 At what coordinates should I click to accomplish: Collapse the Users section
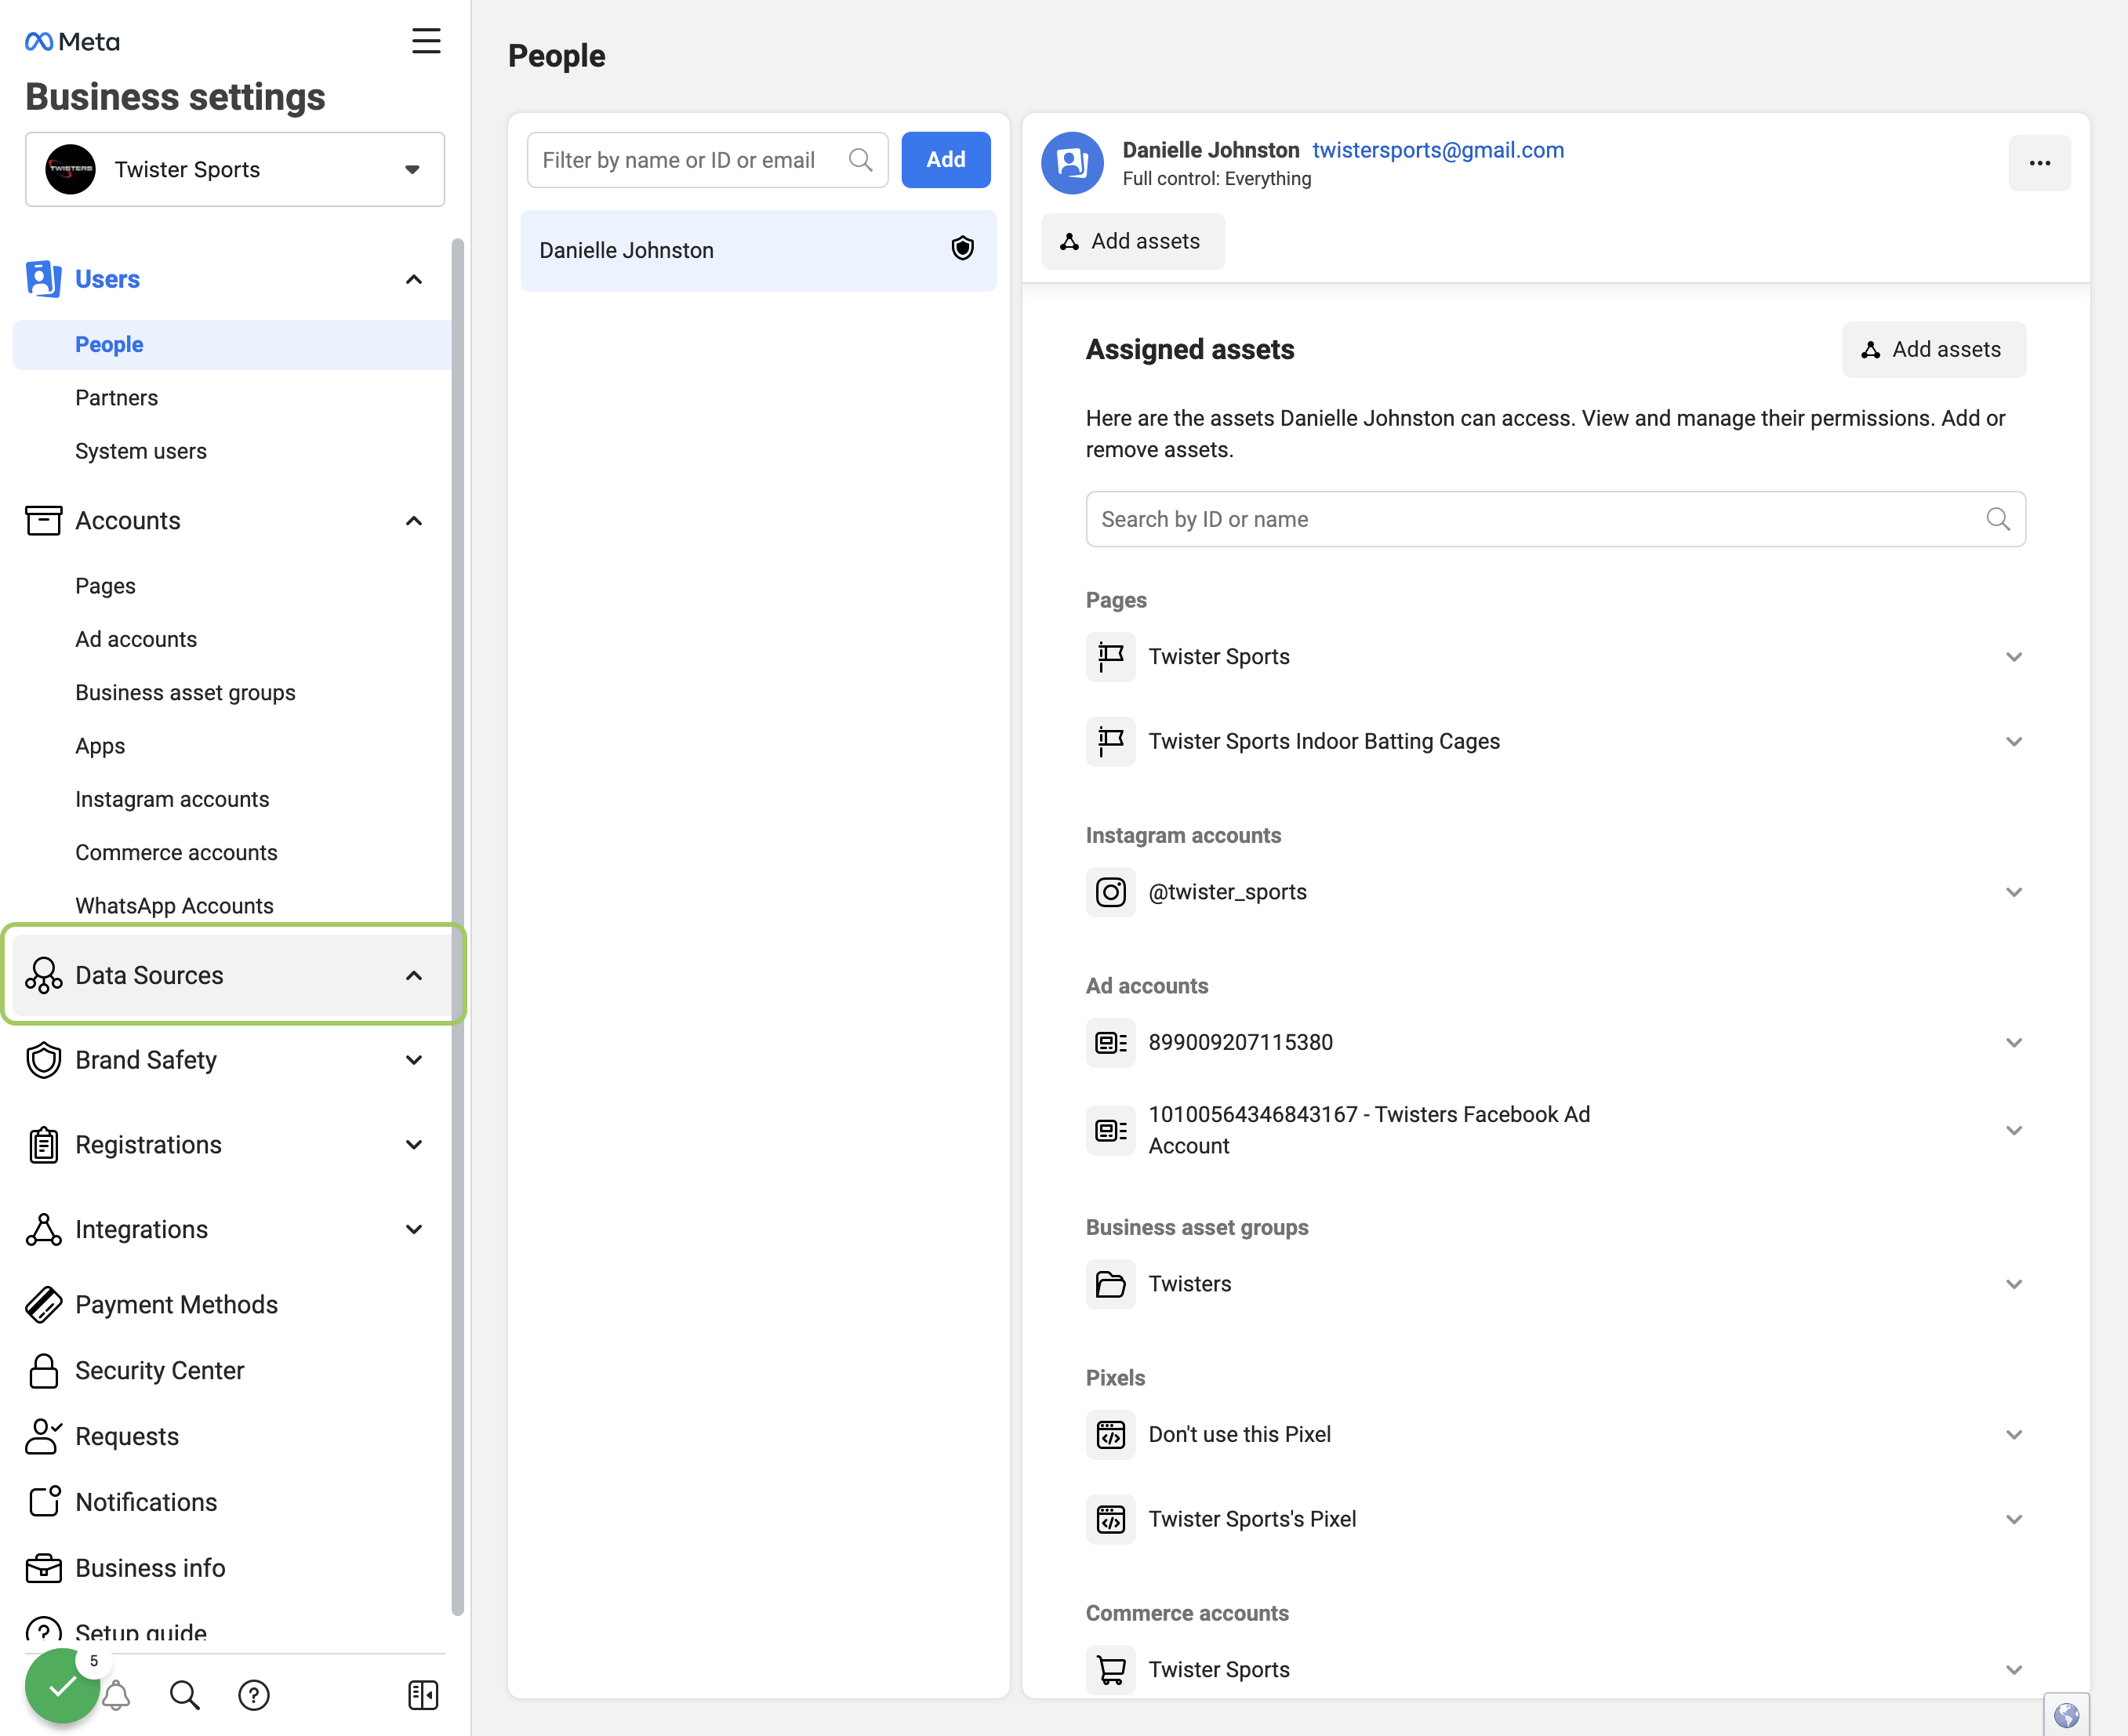413,279
